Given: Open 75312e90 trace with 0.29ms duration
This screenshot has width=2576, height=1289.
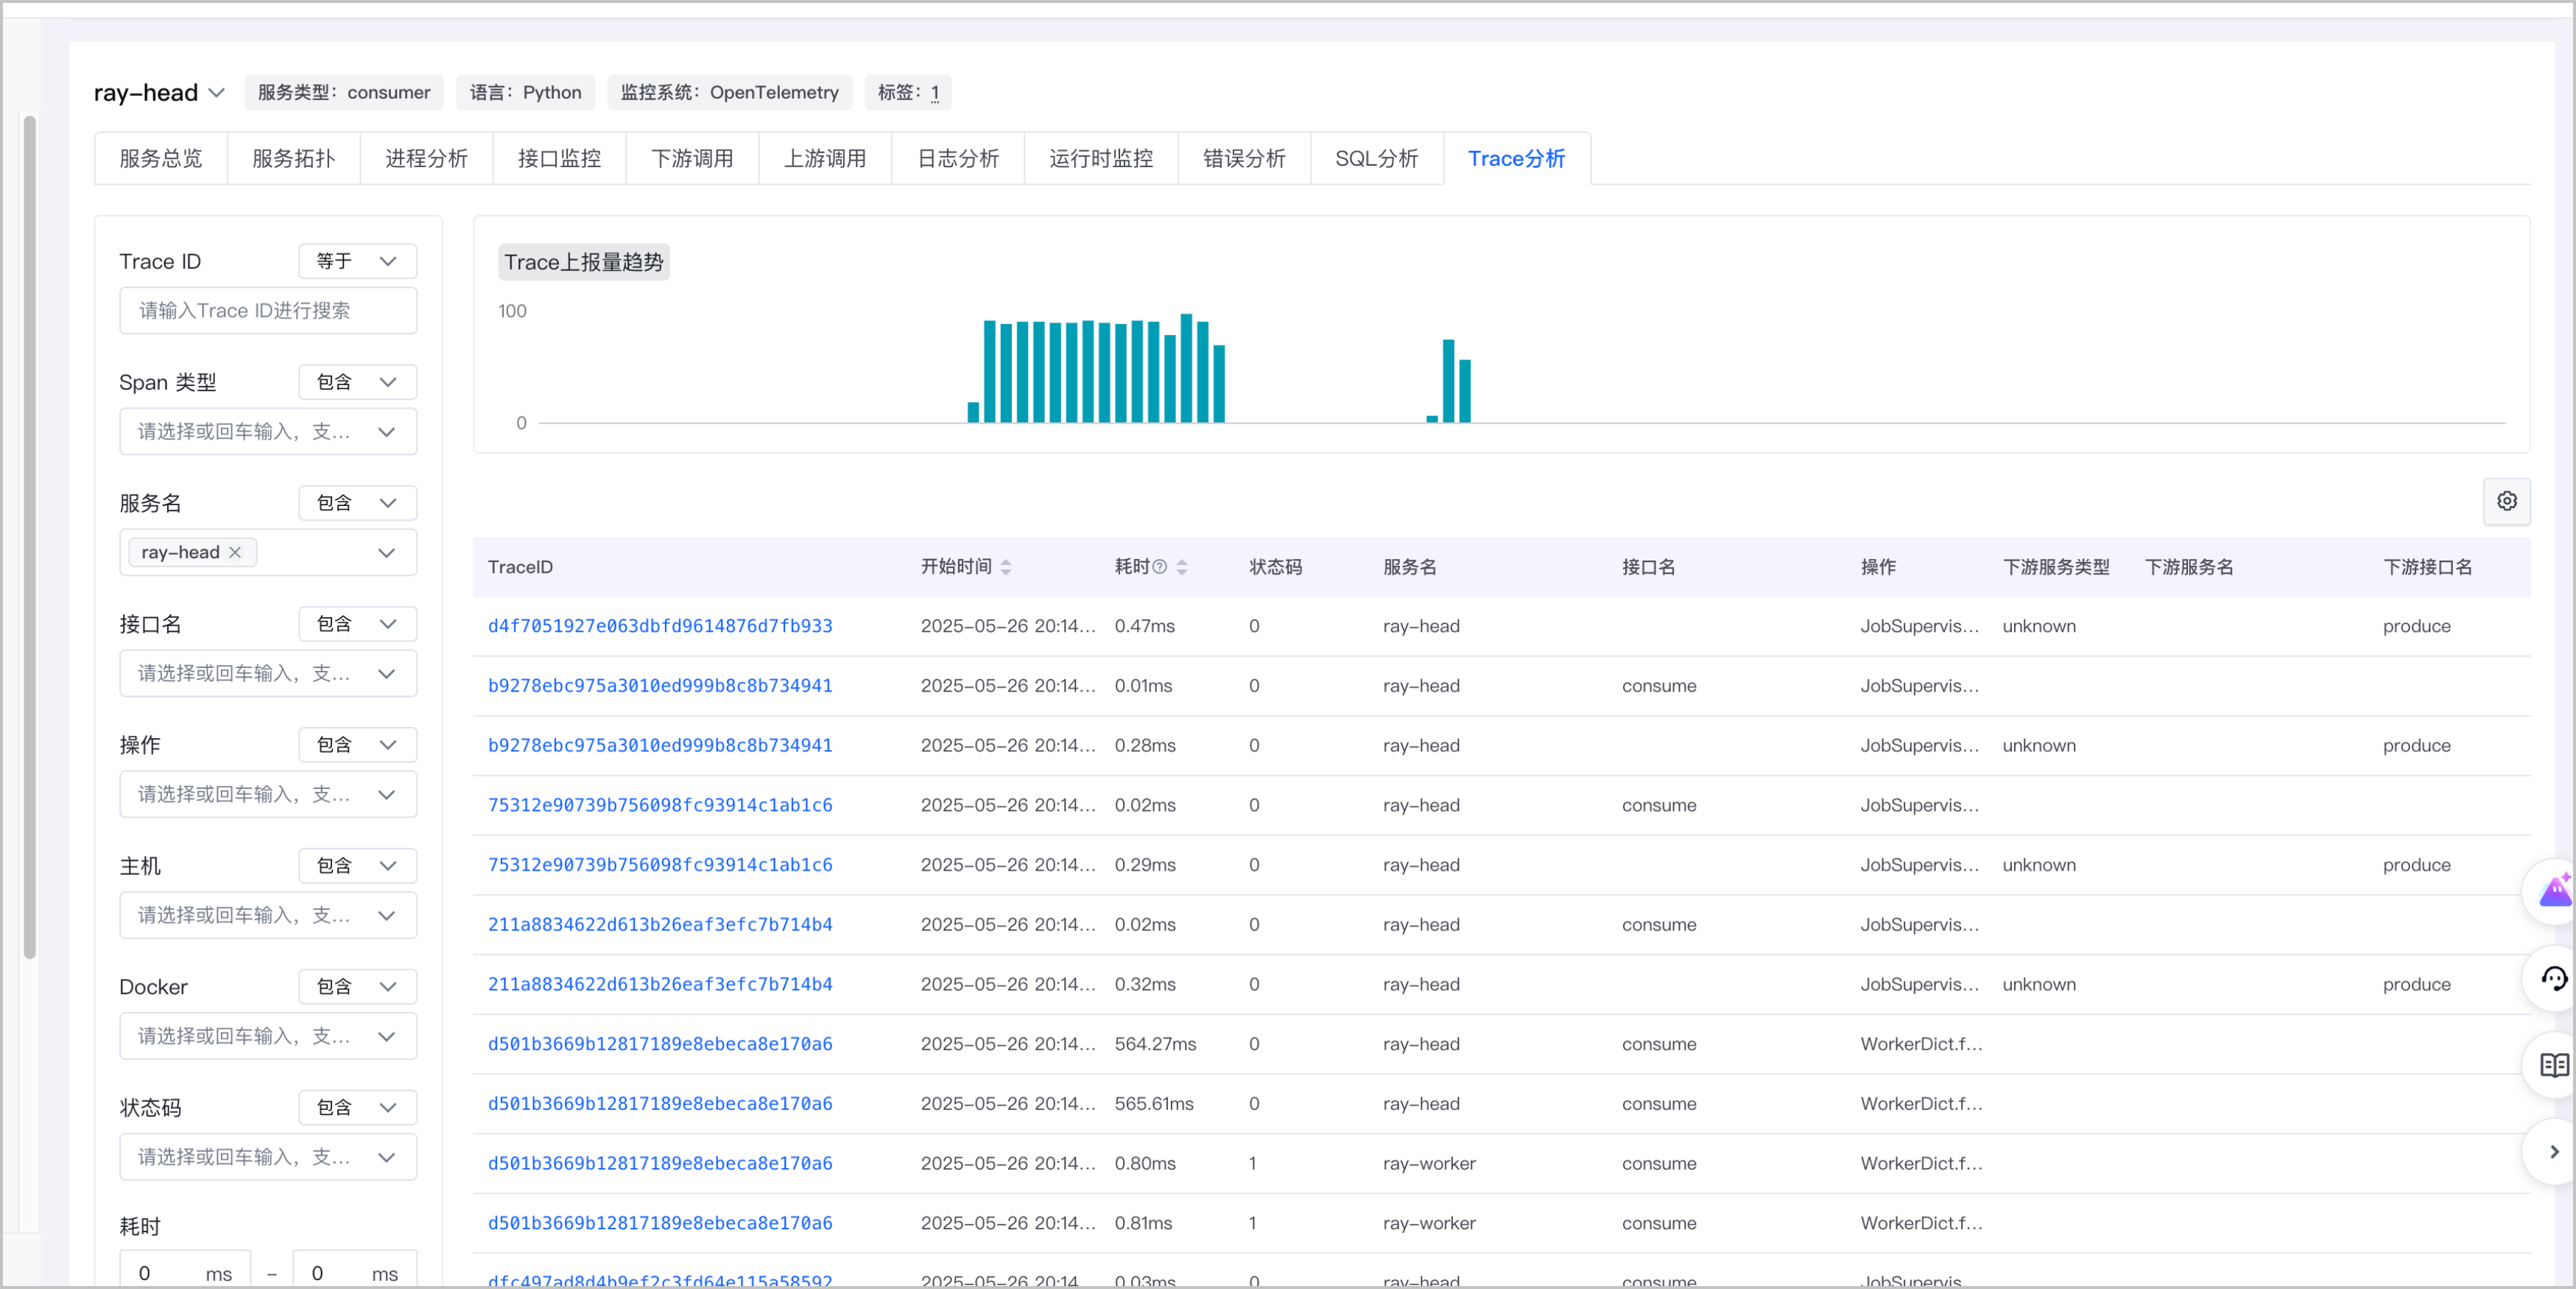Looking at the screenshot, I should (660, 866).
